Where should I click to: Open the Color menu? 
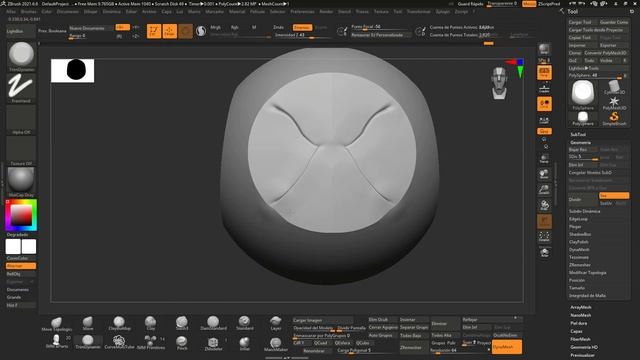tap(47, 12)
